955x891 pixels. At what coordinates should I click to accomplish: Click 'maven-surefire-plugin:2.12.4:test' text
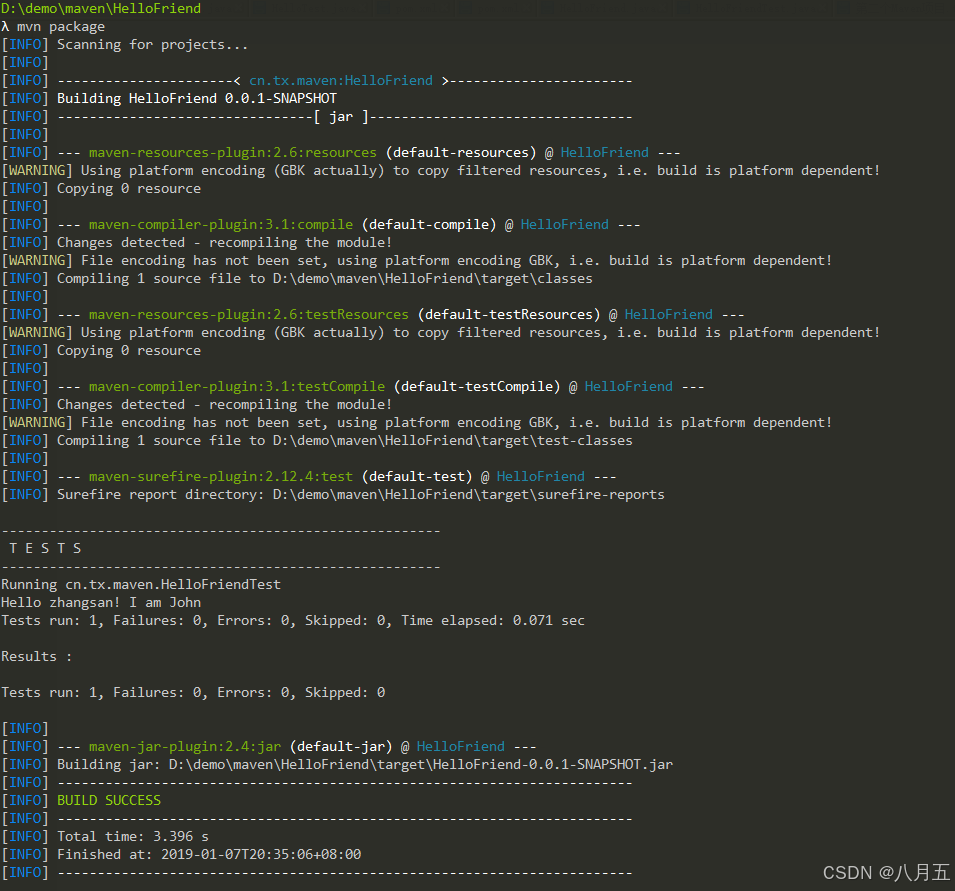[220, 476]
